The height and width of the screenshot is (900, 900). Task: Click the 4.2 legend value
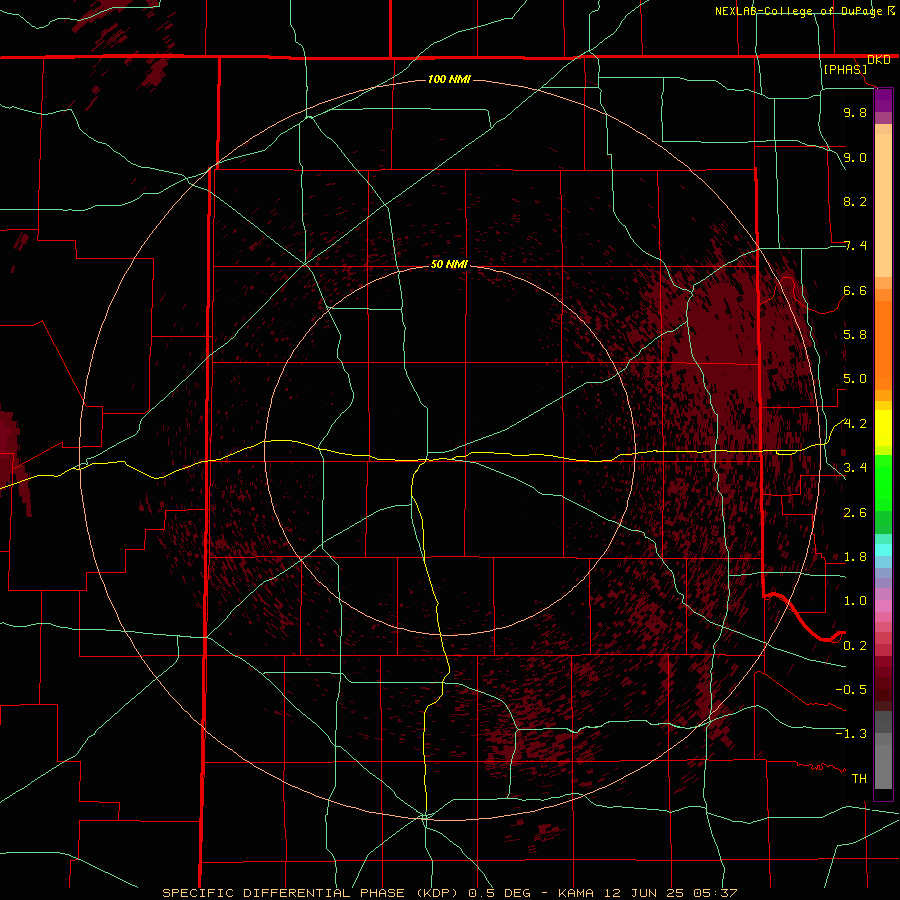coord(855,424)
